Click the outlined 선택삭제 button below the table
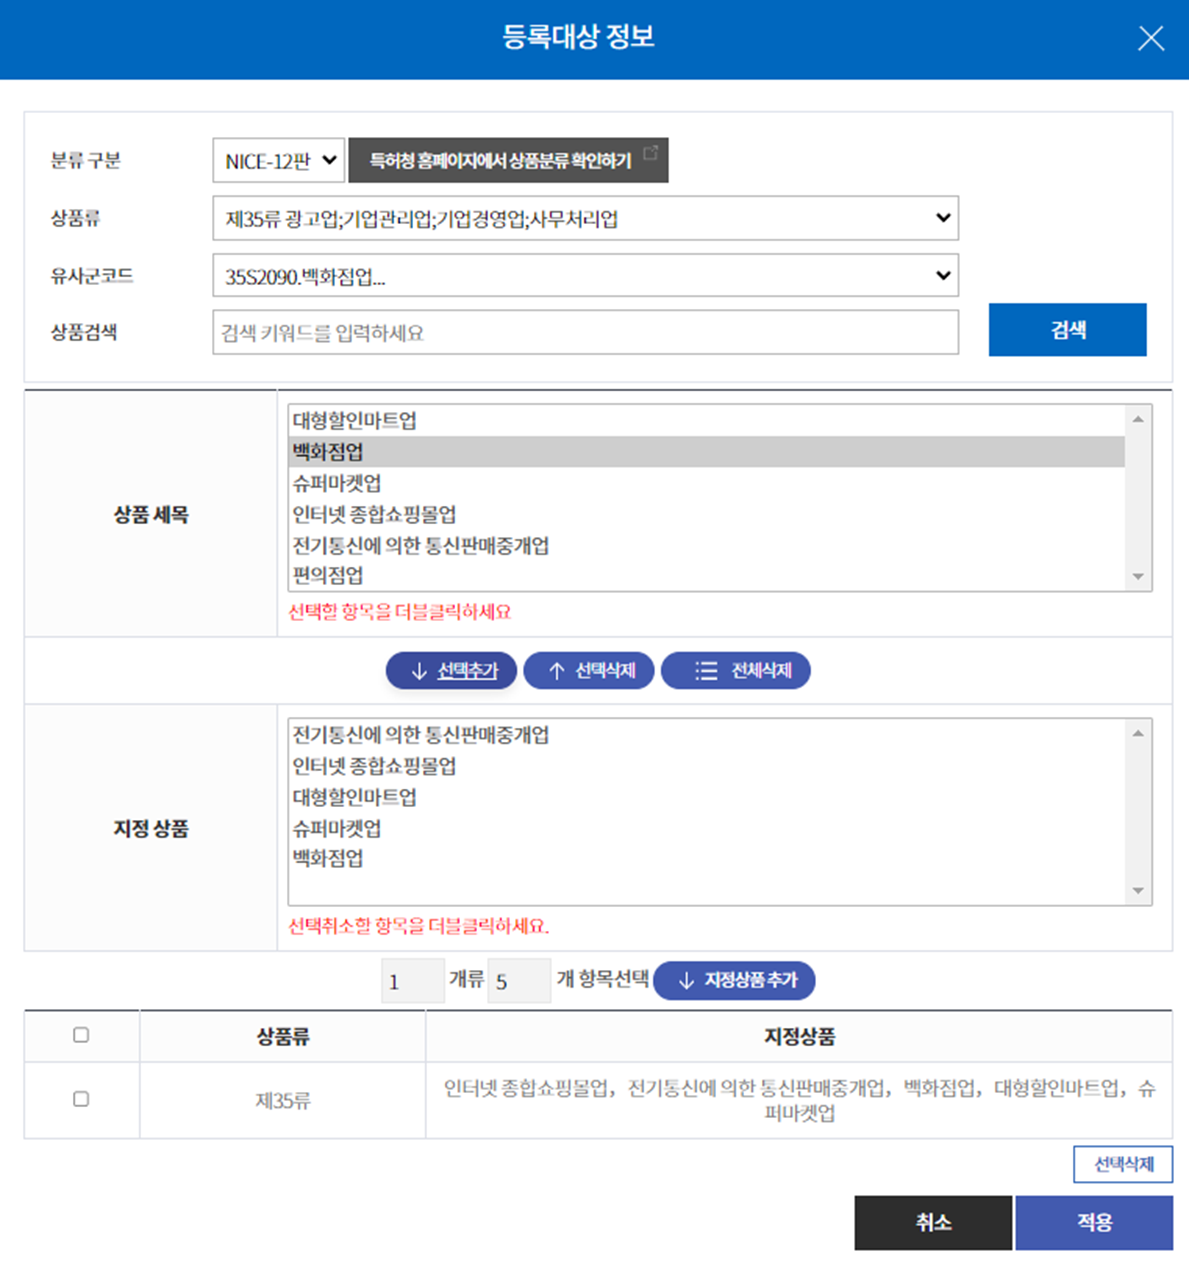Viewport: 1189px width, 1266px height. point(1123,1164)
